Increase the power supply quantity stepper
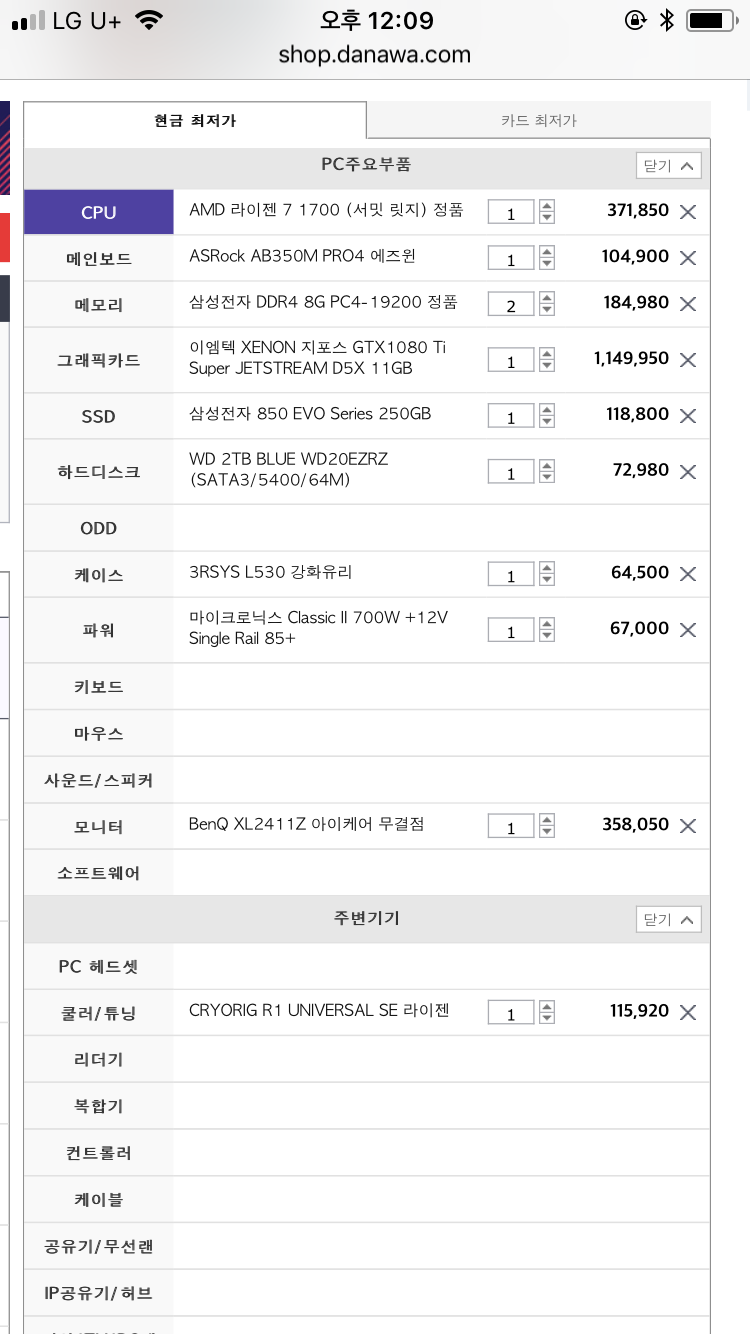The height and width of the screenshot is (1334, 750). [x=546, y=624]
